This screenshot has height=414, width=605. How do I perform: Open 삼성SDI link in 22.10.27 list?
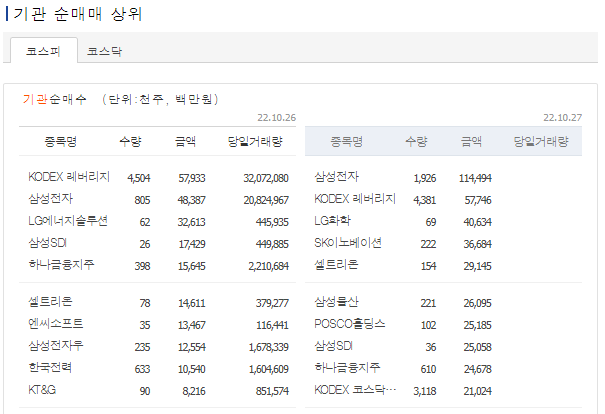(333, 346)
